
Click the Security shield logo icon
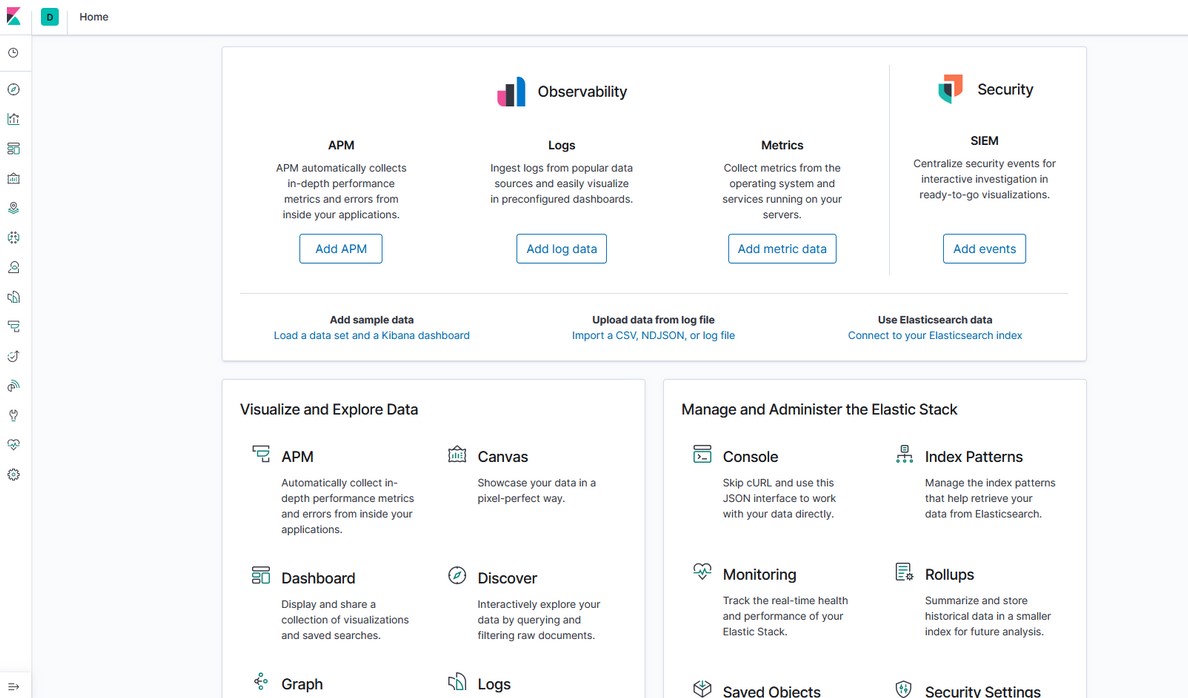(950, 89)
